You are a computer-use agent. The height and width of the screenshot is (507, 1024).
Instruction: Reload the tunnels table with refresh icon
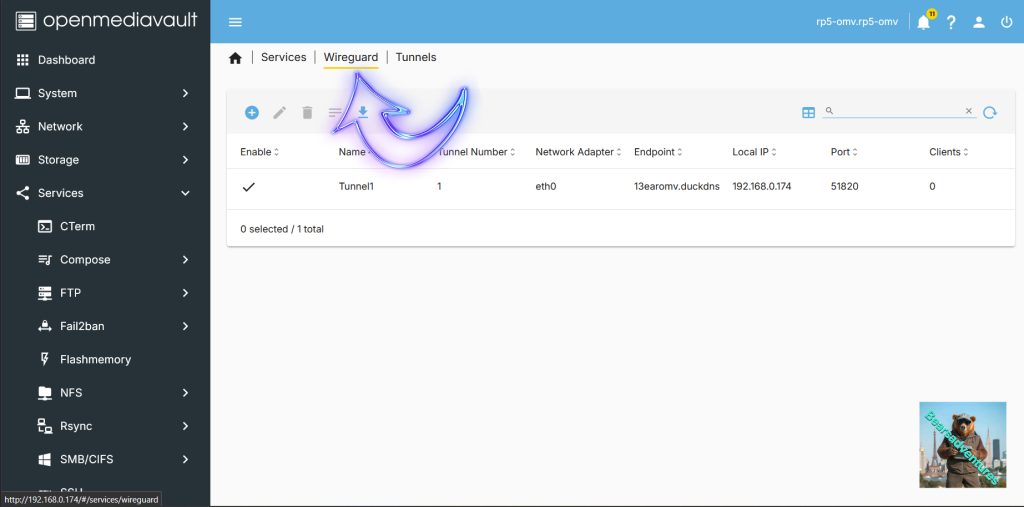pyautogui.click(x=990, y=113)
